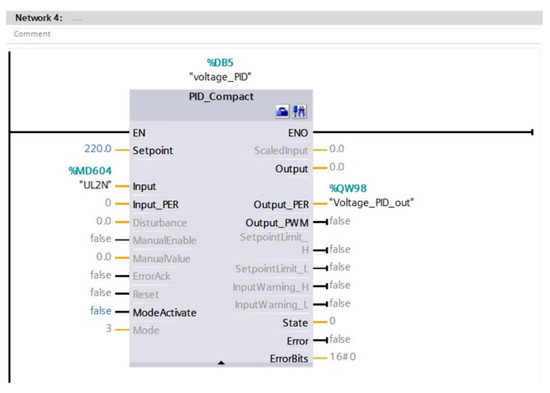Select the %QW98 address tag
The height and width of the screenshot is (393, 550).
click(x=348, y=188)
